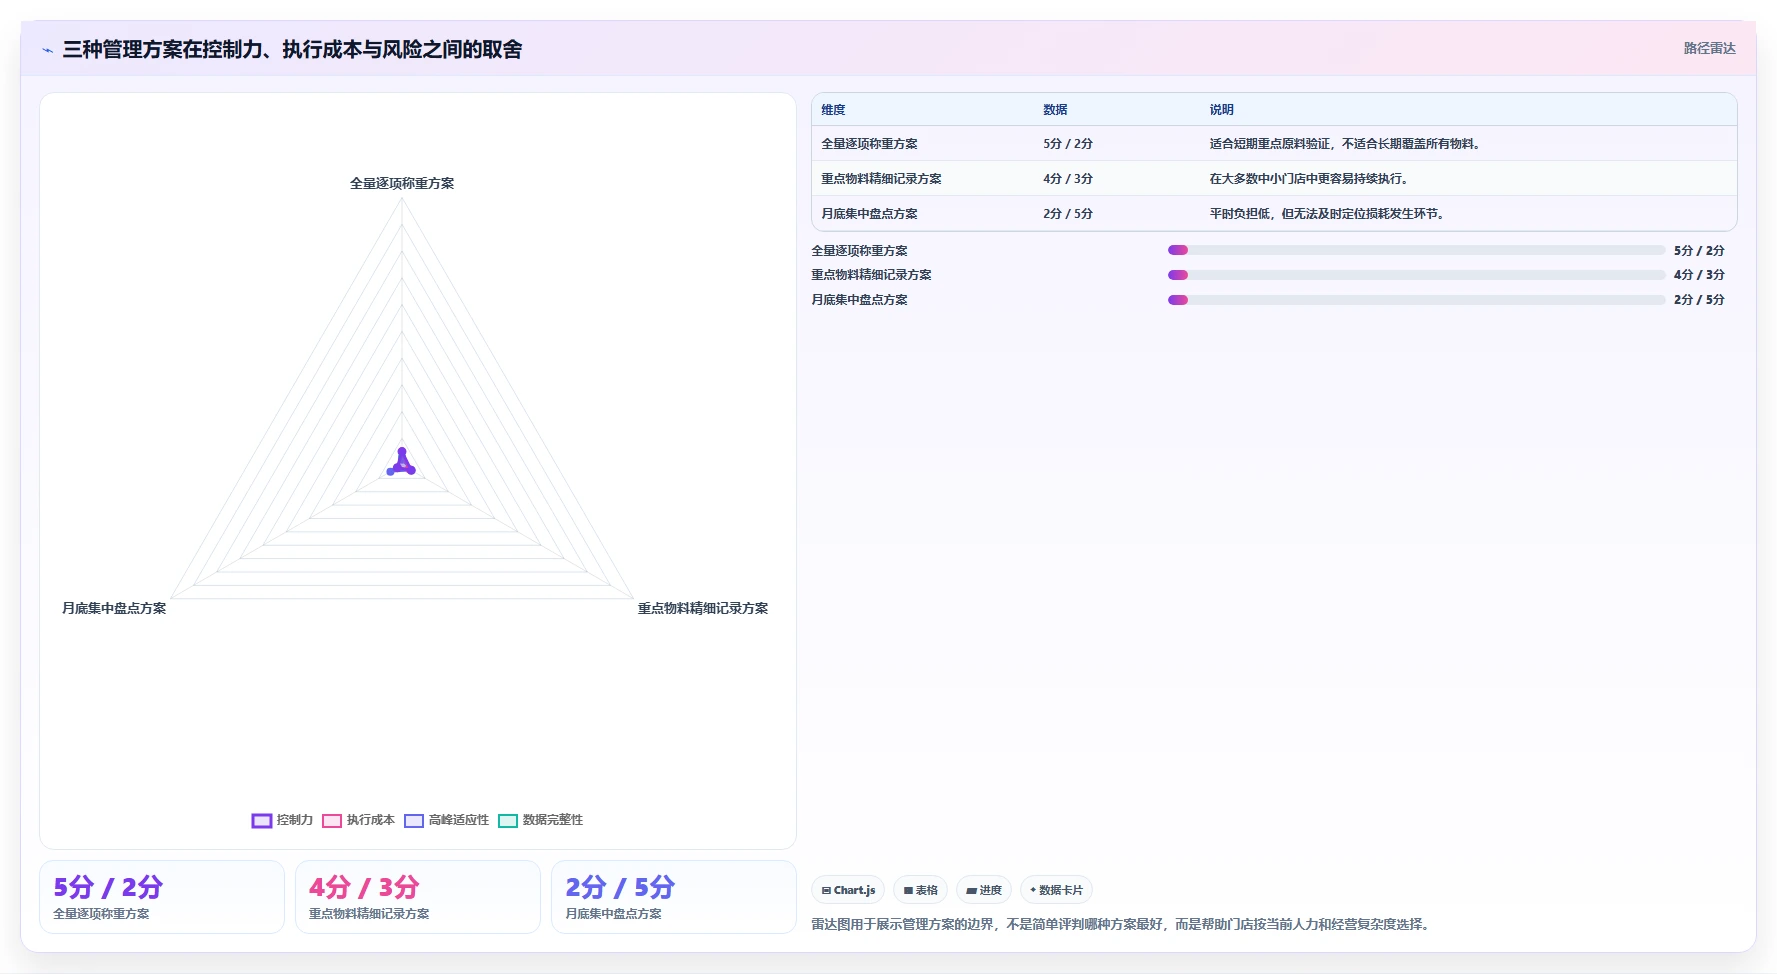This screenshot has width=1777, height=974.
Task: Open the 5分 / 2分 data card
Action: pyautogui.click(x=162, y=897)
